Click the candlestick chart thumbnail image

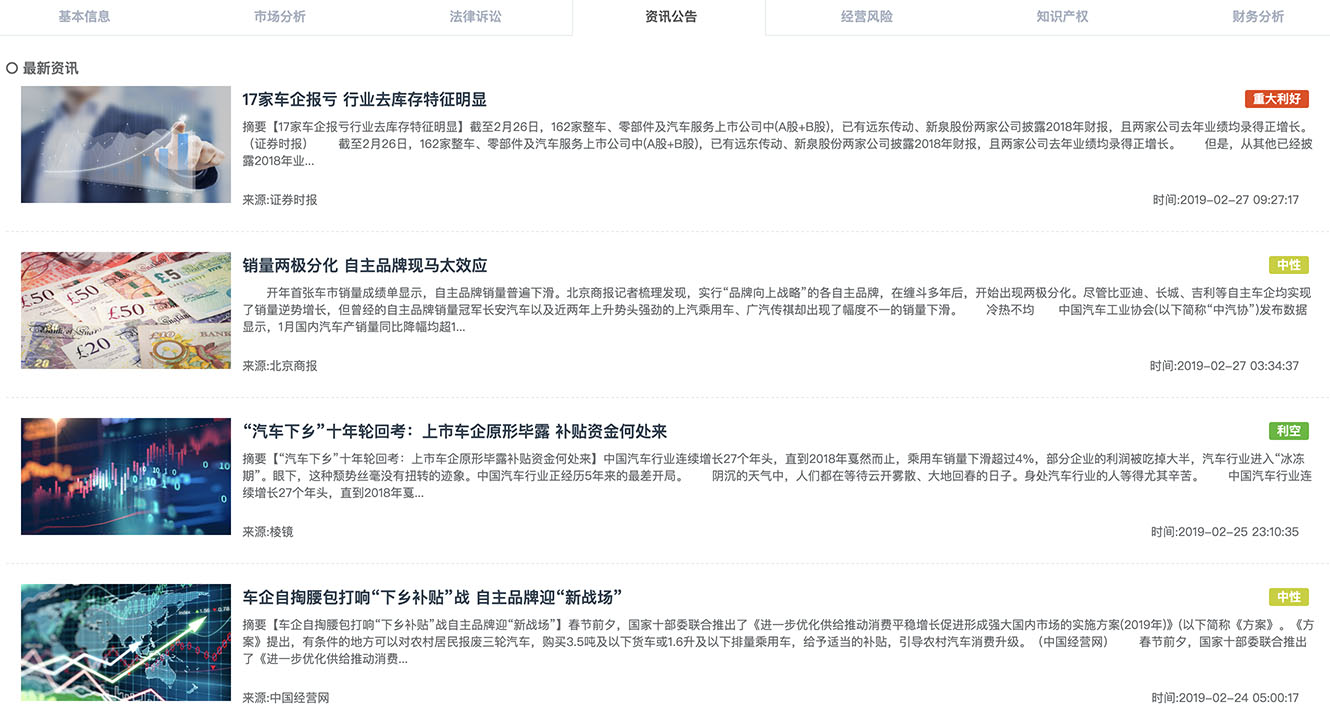[126, 476]
